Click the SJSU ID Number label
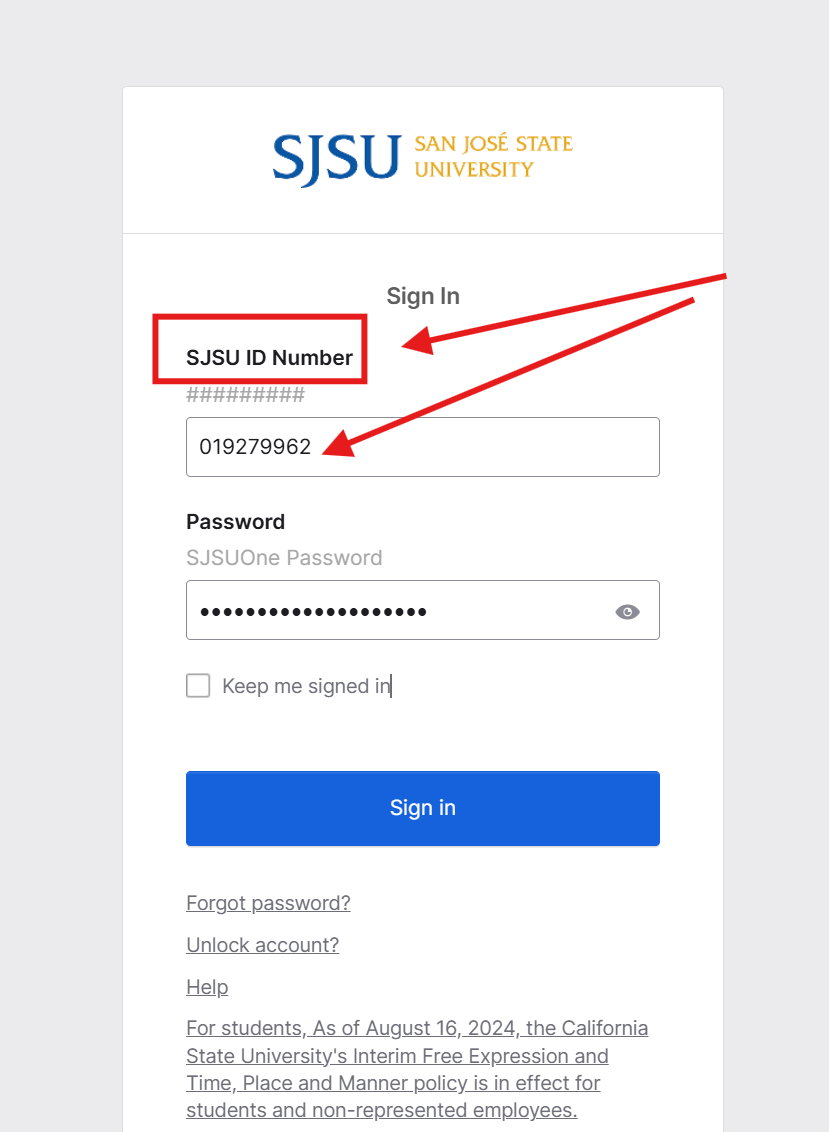The image size is (829, 1132). point(269,357)
